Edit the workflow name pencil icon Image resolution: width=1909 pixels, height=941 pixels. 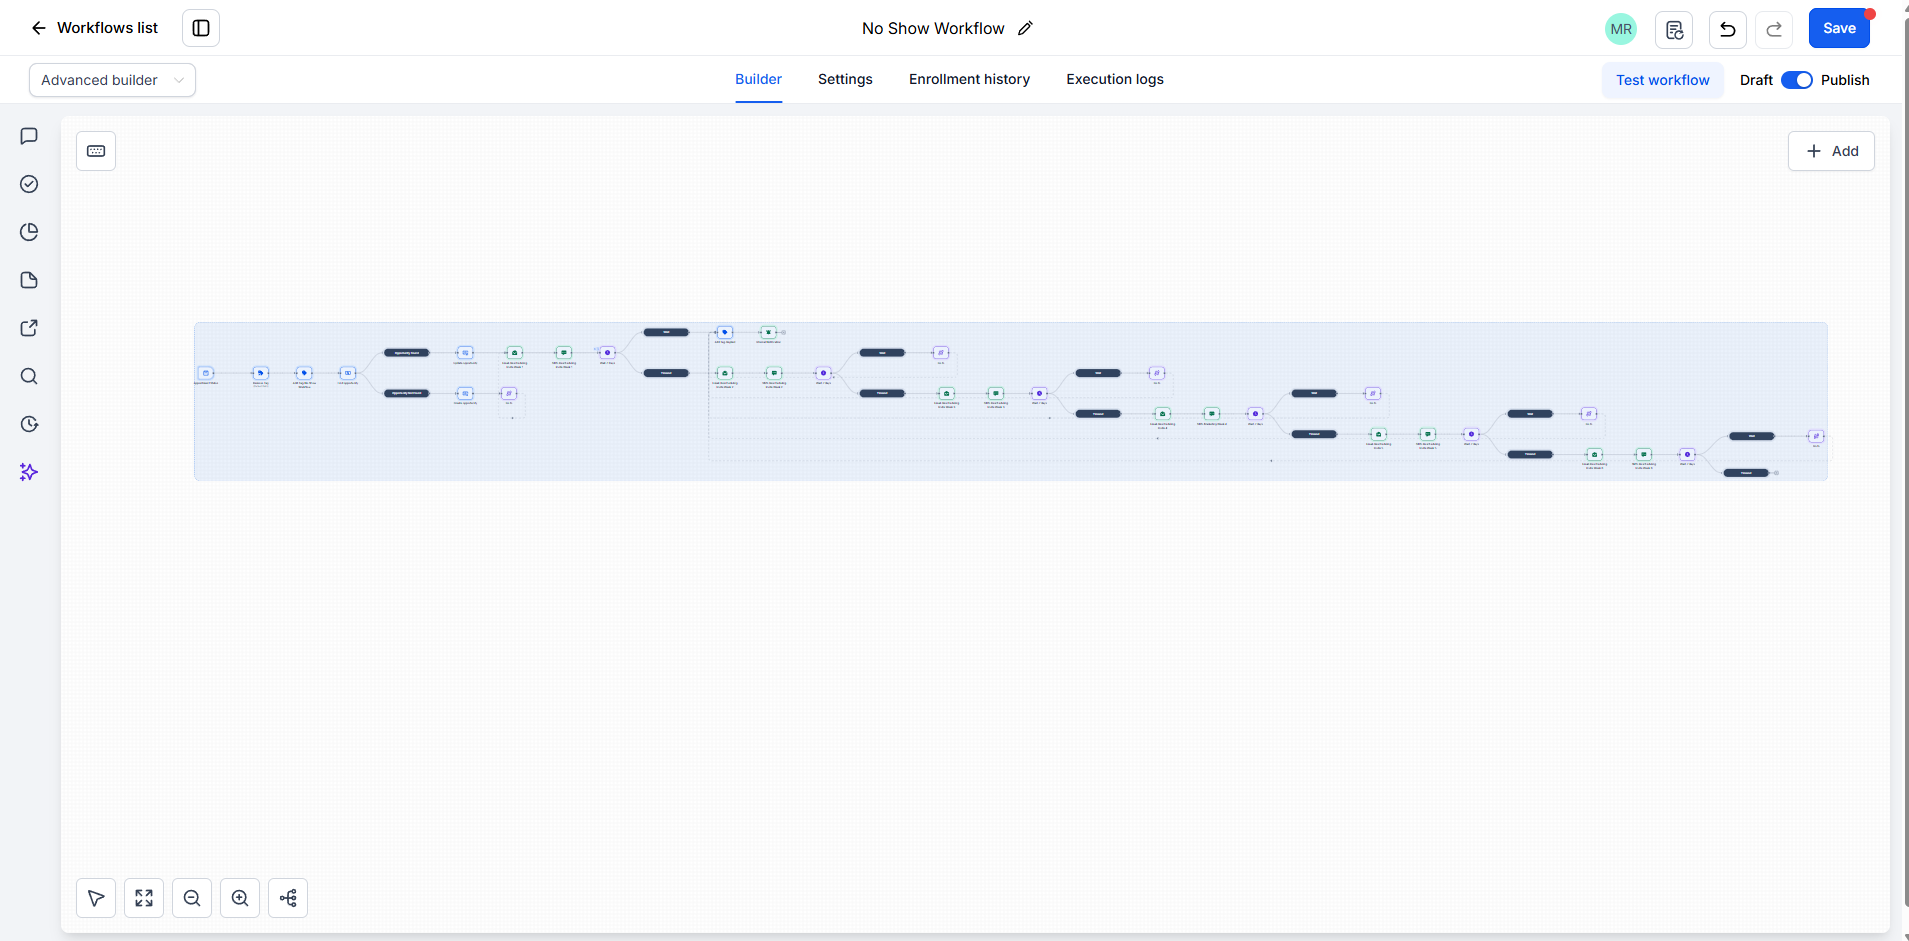click(1025, 28)
